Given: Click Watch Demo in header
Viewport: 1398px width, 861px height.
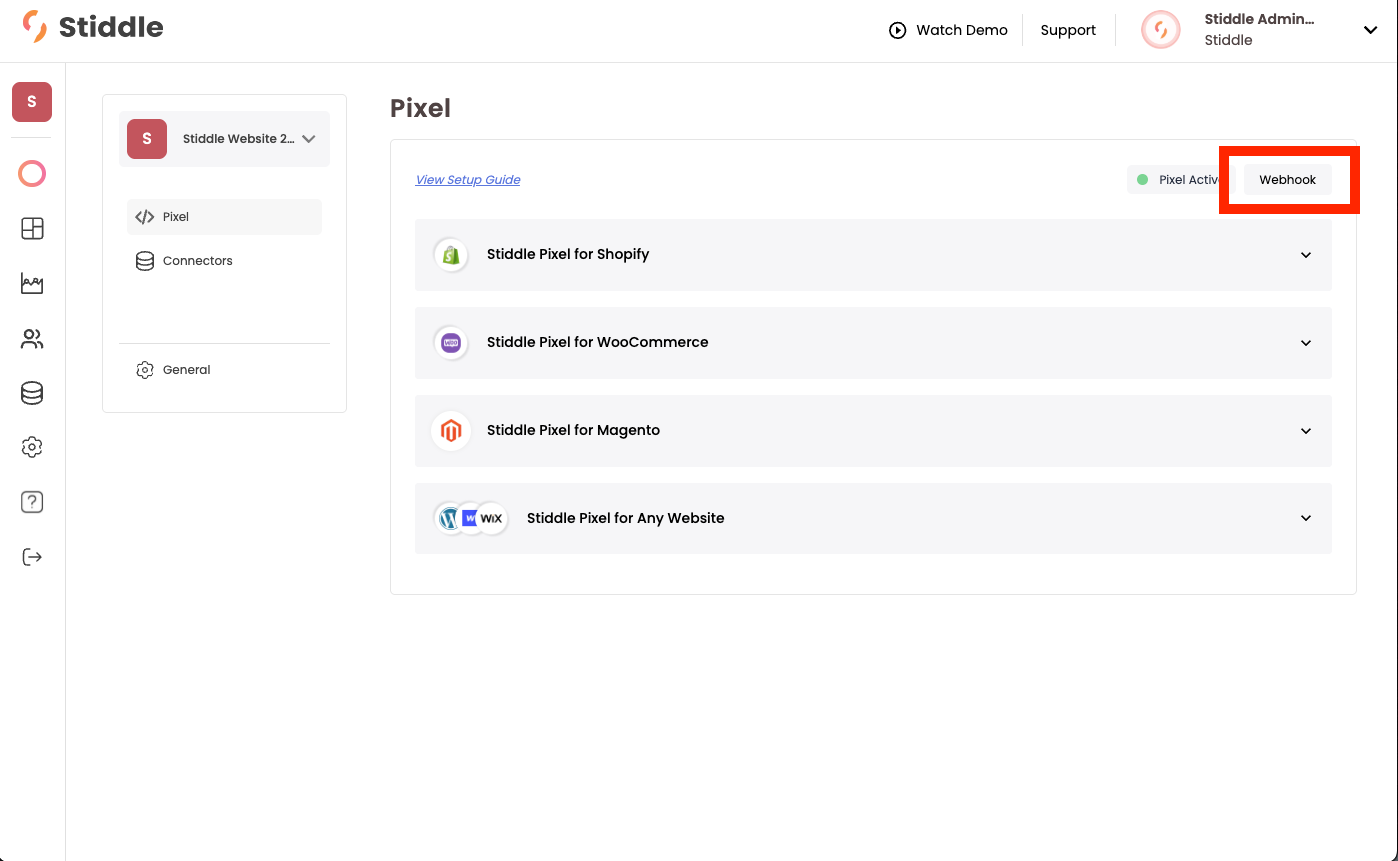Looking at the screenshot, I should point(948,30).
